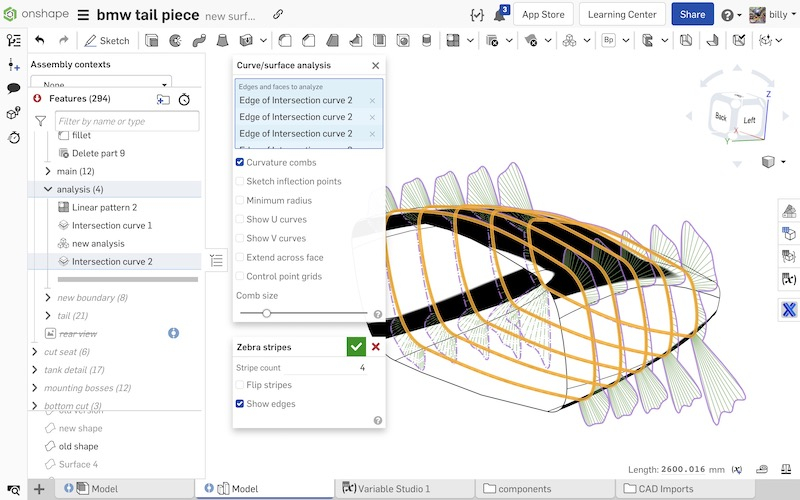800x500 pixels.
Task: Select the Revolve tool icon
Action: click(x=175, y=40)
